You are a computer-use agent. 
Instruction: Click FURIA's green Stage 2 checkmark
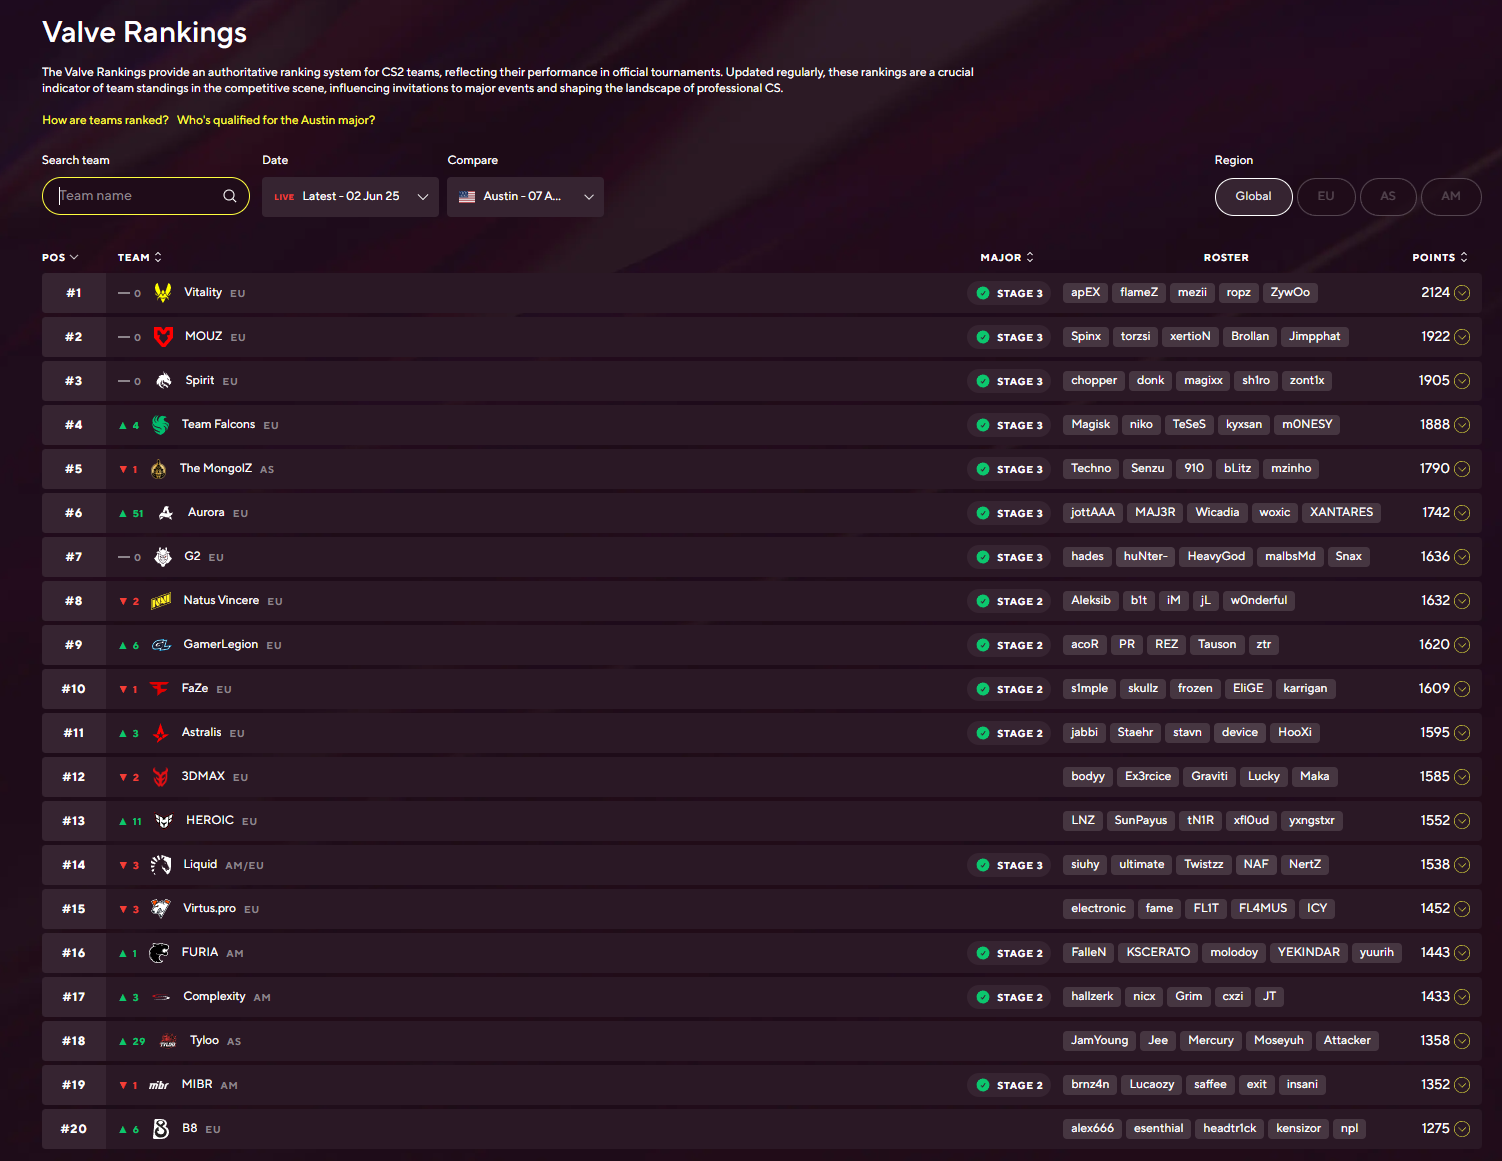point(983,953)
